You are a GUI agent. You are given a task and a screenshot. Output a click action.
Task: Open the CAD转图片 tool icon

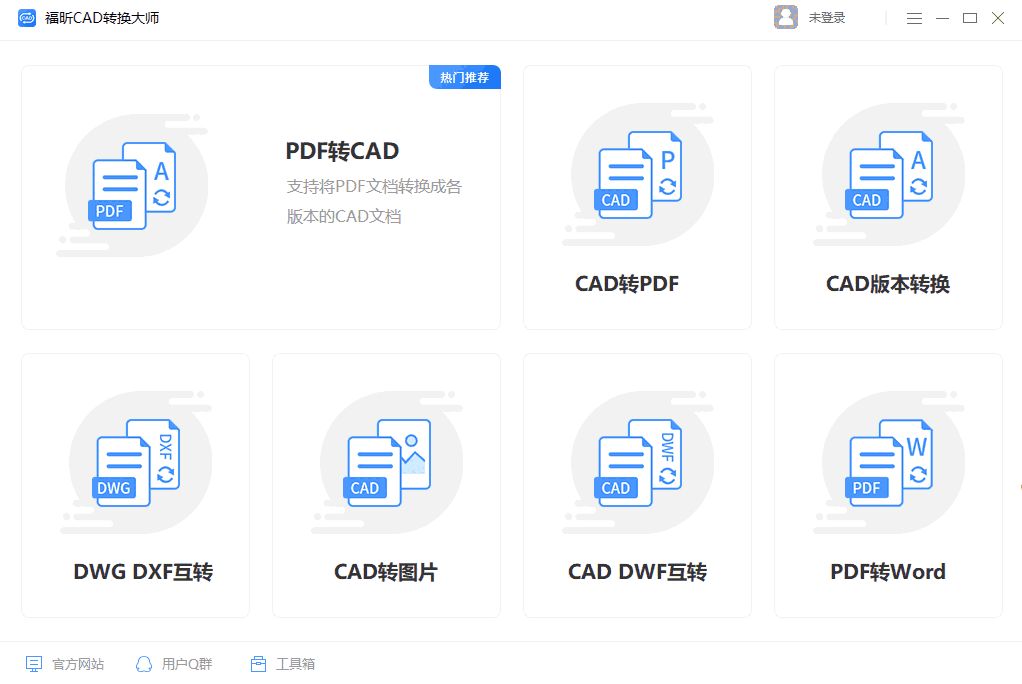pyautogui.click(x=386, y=462)
